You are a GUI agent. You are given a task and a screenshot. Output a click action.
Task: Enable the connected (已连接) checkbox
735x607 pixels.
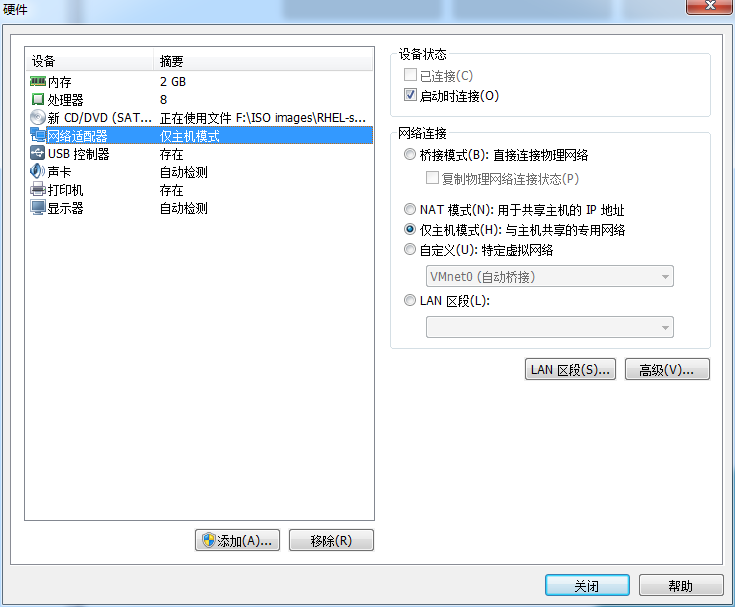pos(410,75)
